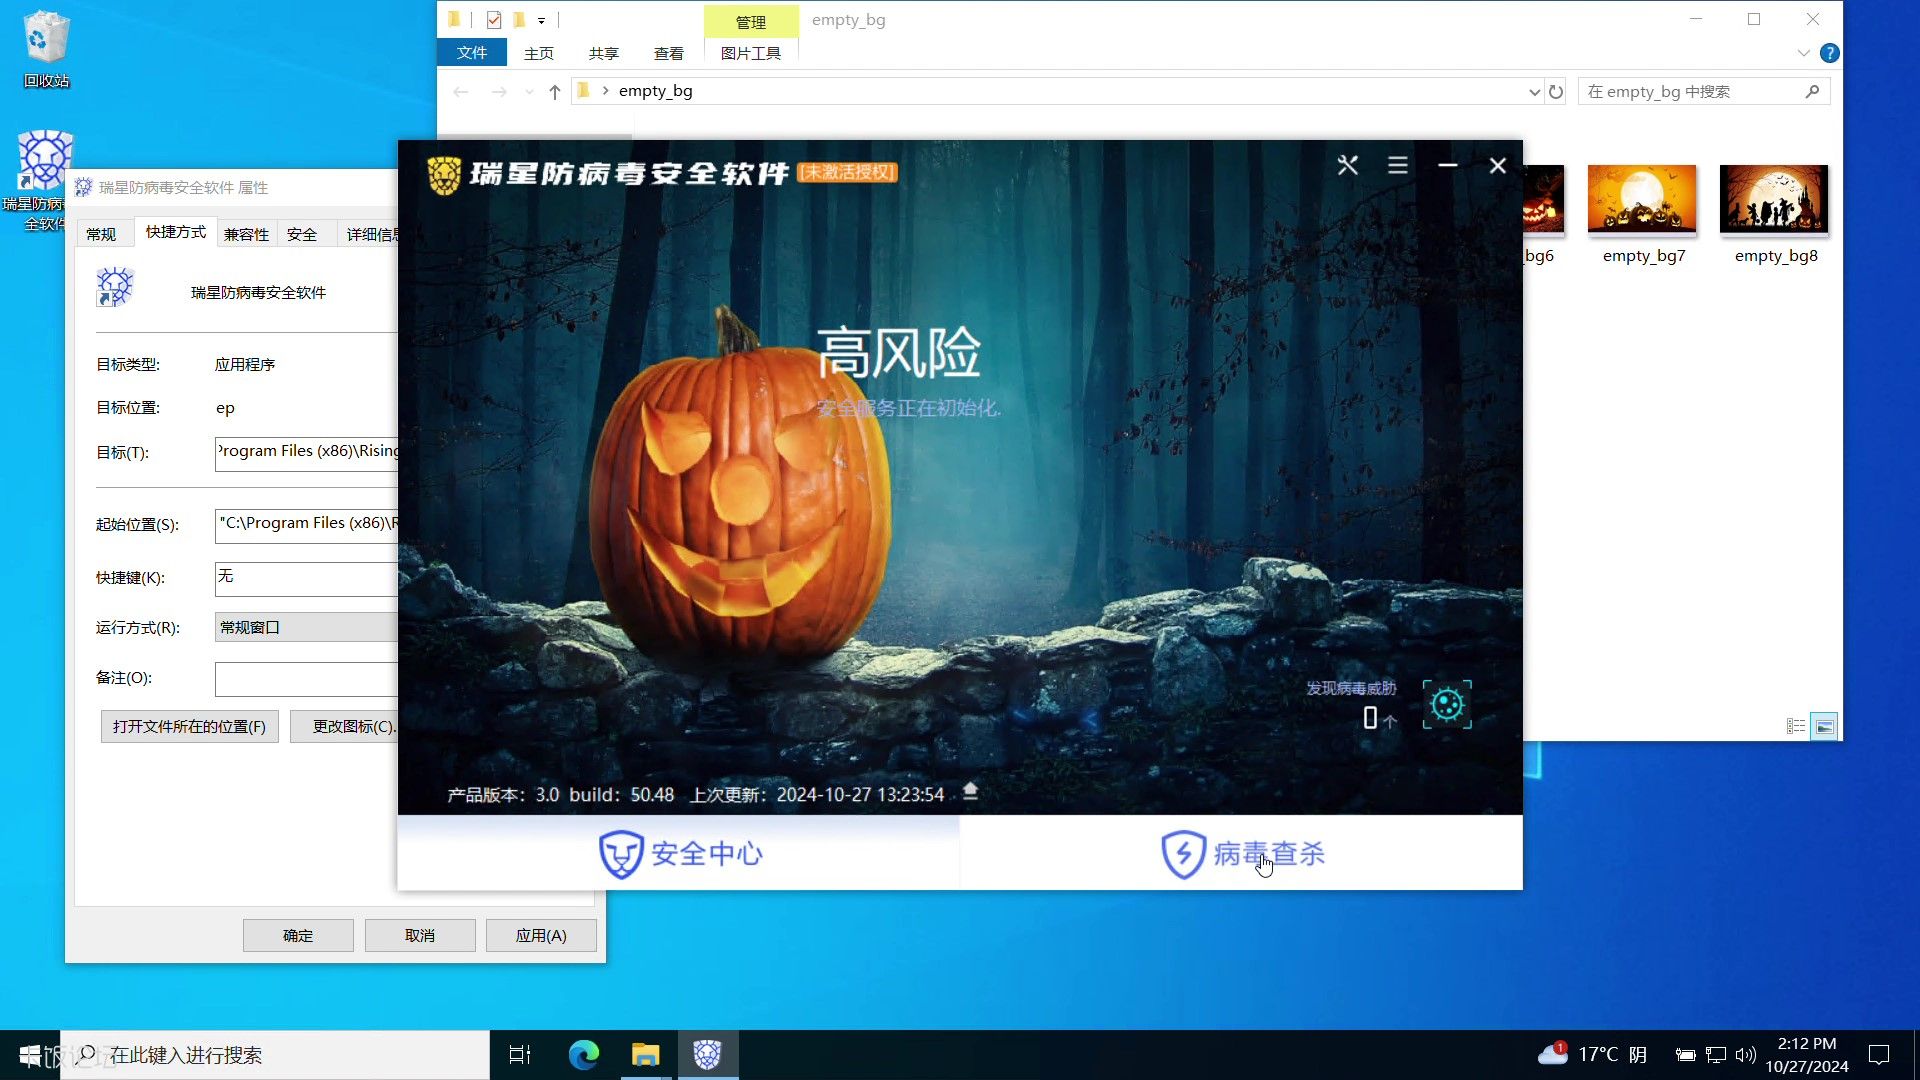This screenshot has height=1080, width=1920.
Task: Expand the 运行方式 dropdown
Action: pyautogui.click(x=306, y=627)
